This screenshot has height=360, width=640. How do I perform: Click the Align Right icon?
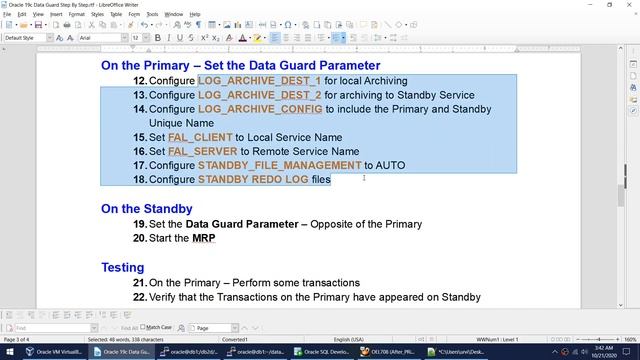[297, 38]
